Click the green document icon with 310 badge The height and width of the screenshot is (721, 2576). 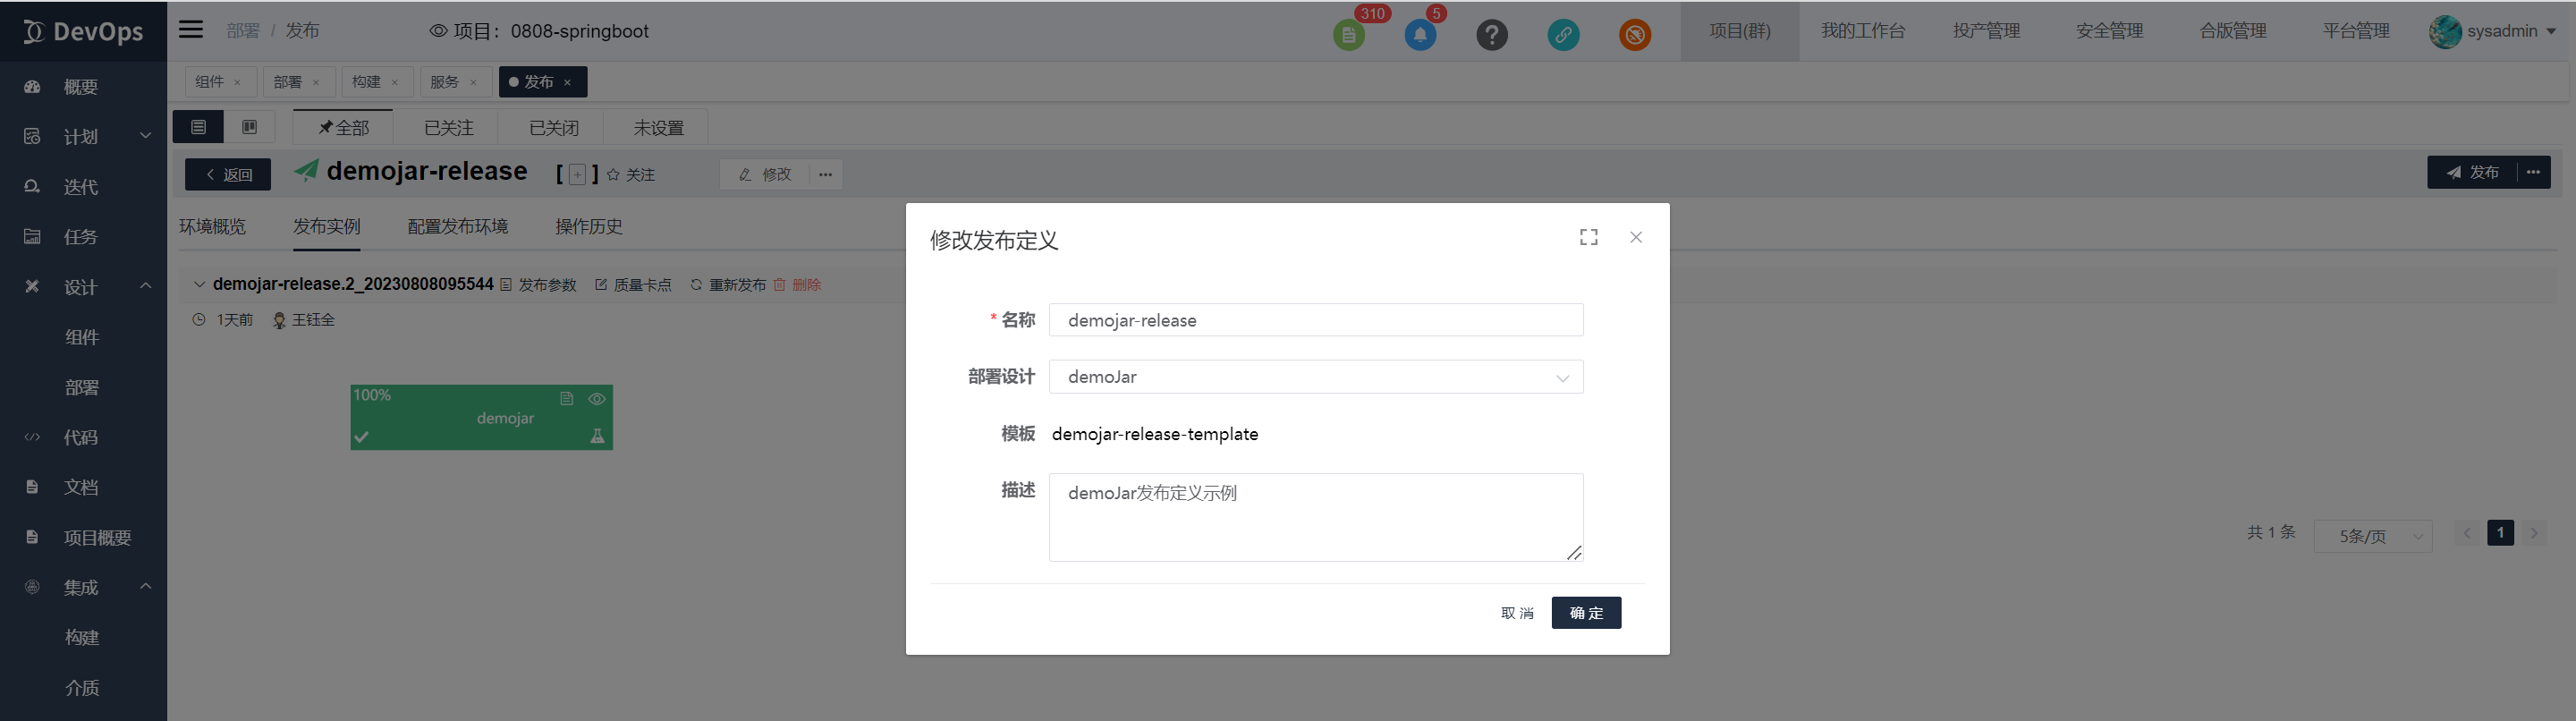[x=1348, y=35]
